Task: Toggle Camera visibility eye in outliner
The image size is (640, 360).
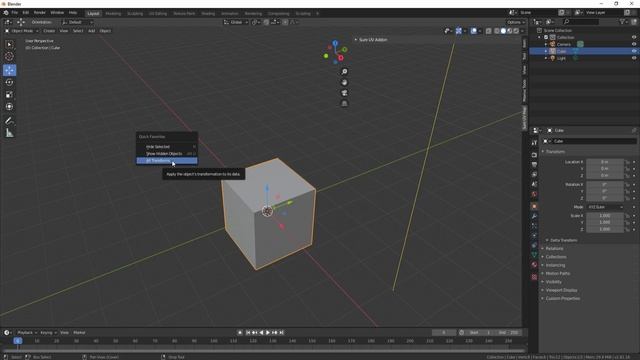Action: pos(634,44)
